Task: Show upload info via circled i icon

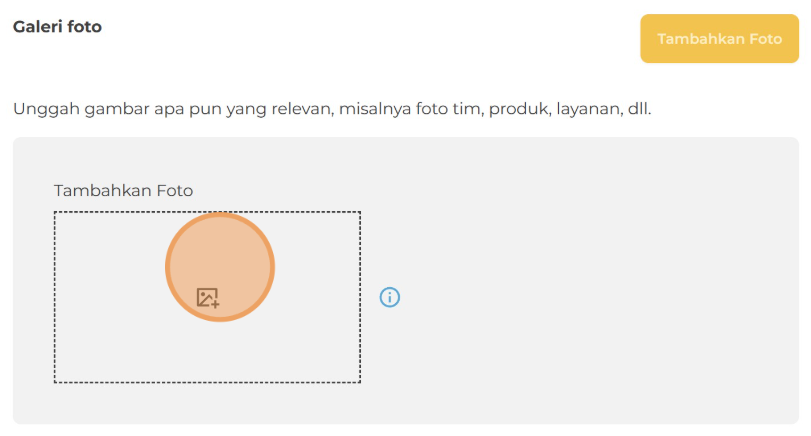Action: pos(390,297)
